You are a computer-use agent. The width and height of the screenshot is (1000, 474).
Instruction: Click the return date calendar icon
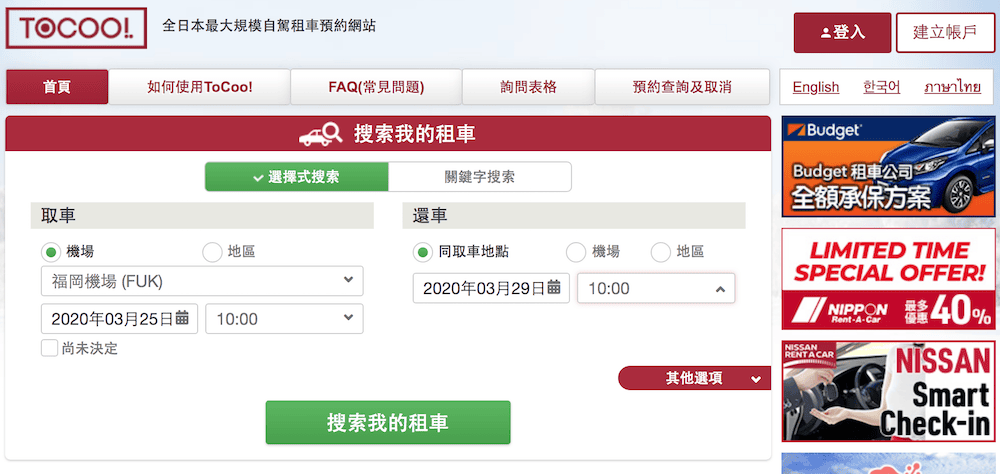click(x=554, y=288)
